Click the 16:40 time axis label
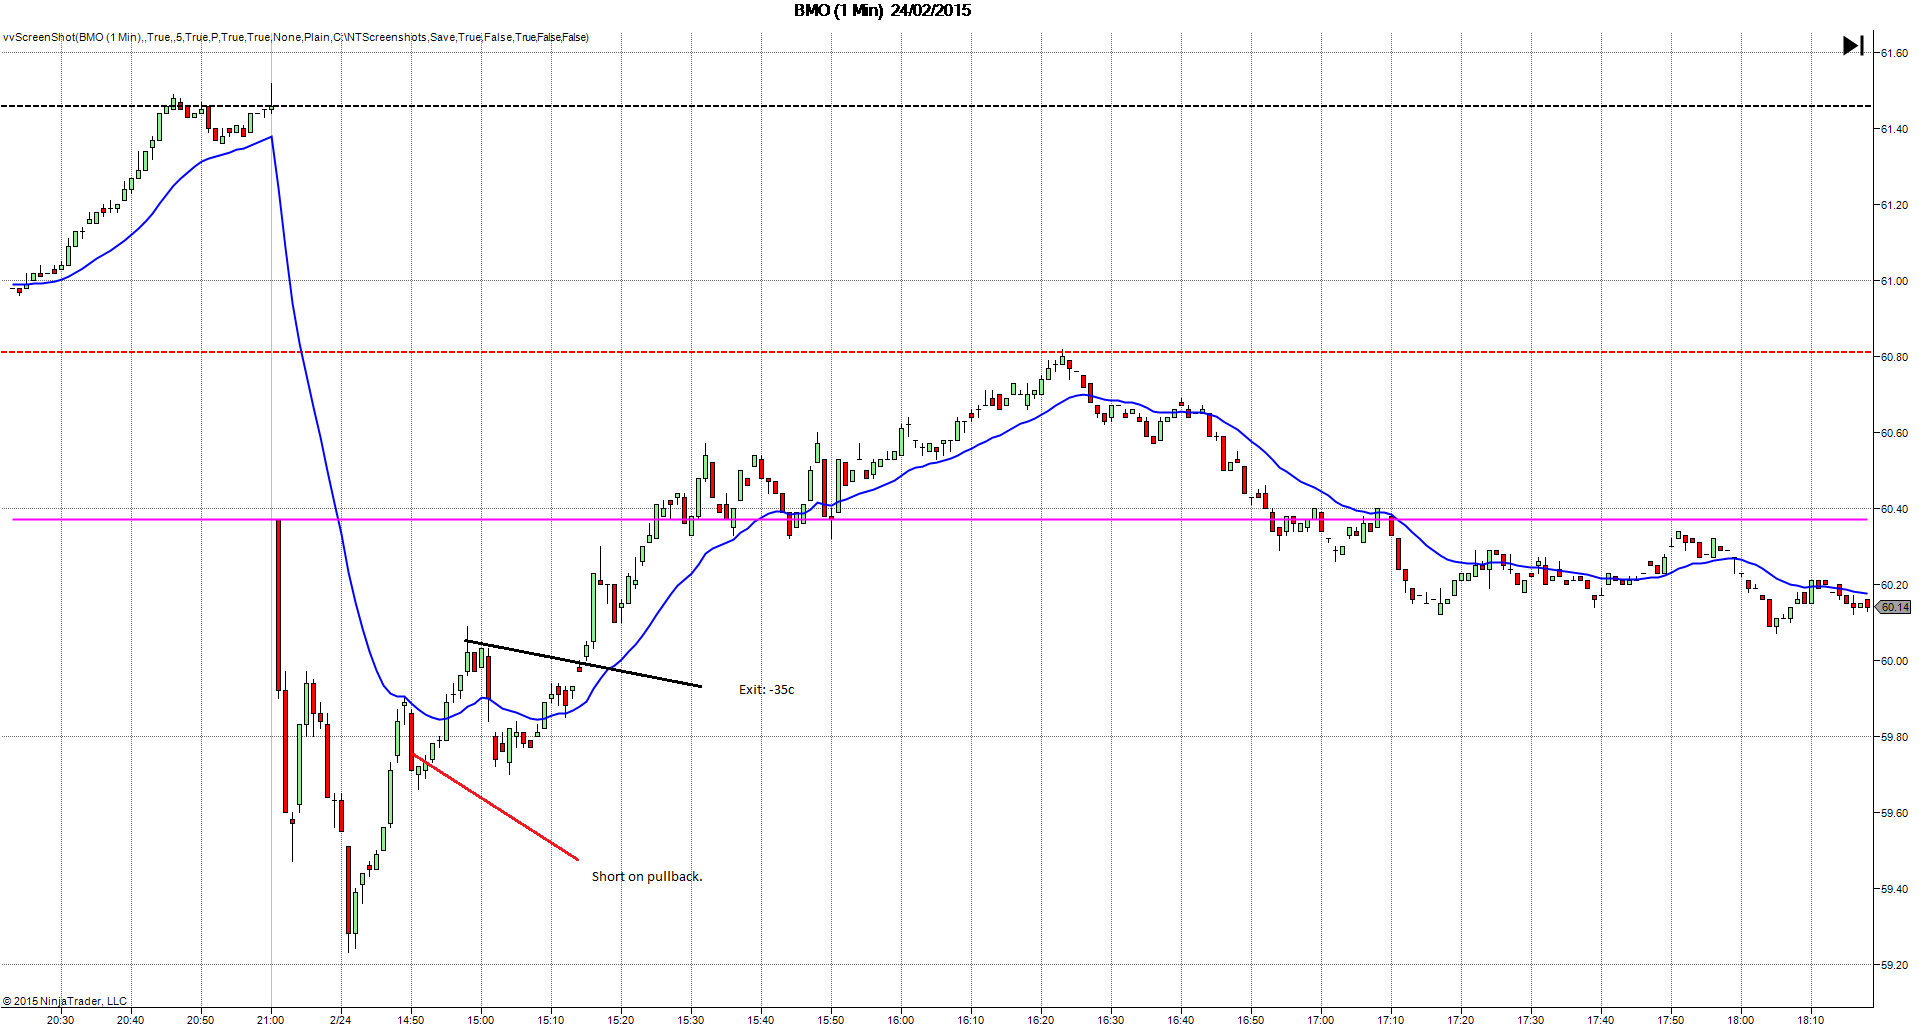The height and width of the screenshot is (1034, 1920). [1180, 1020]
